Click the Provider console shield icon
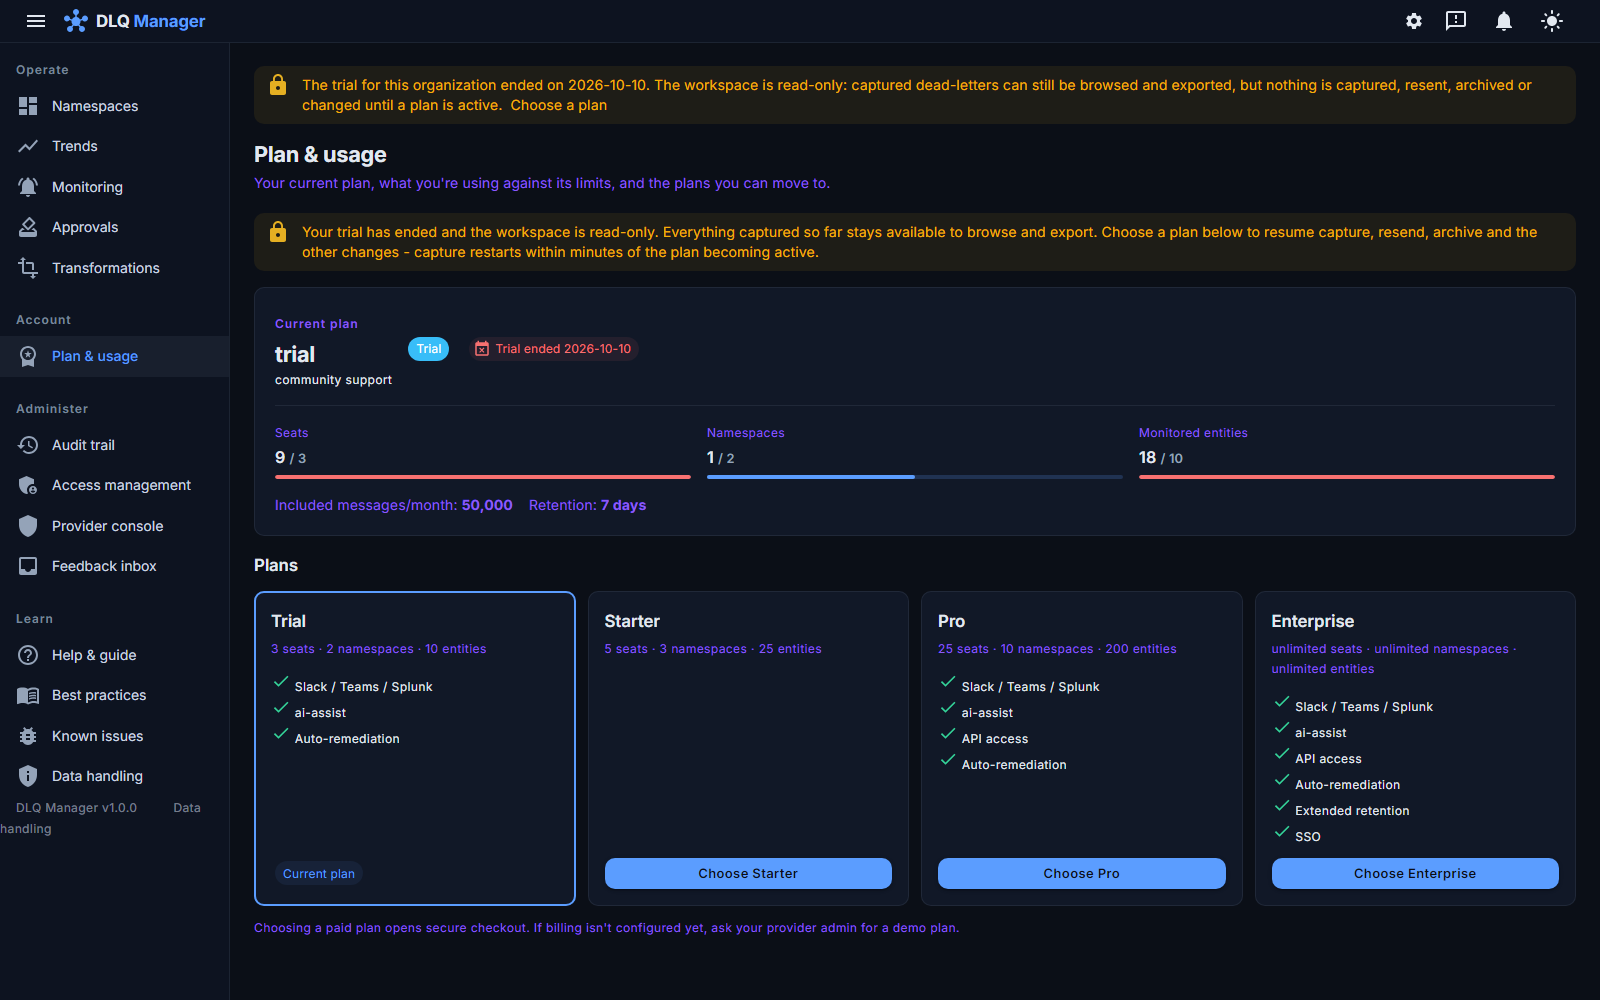Image resolution: width=1600 pixels, height=1000 pixels. pyautogui.click(x=28, y=526)
